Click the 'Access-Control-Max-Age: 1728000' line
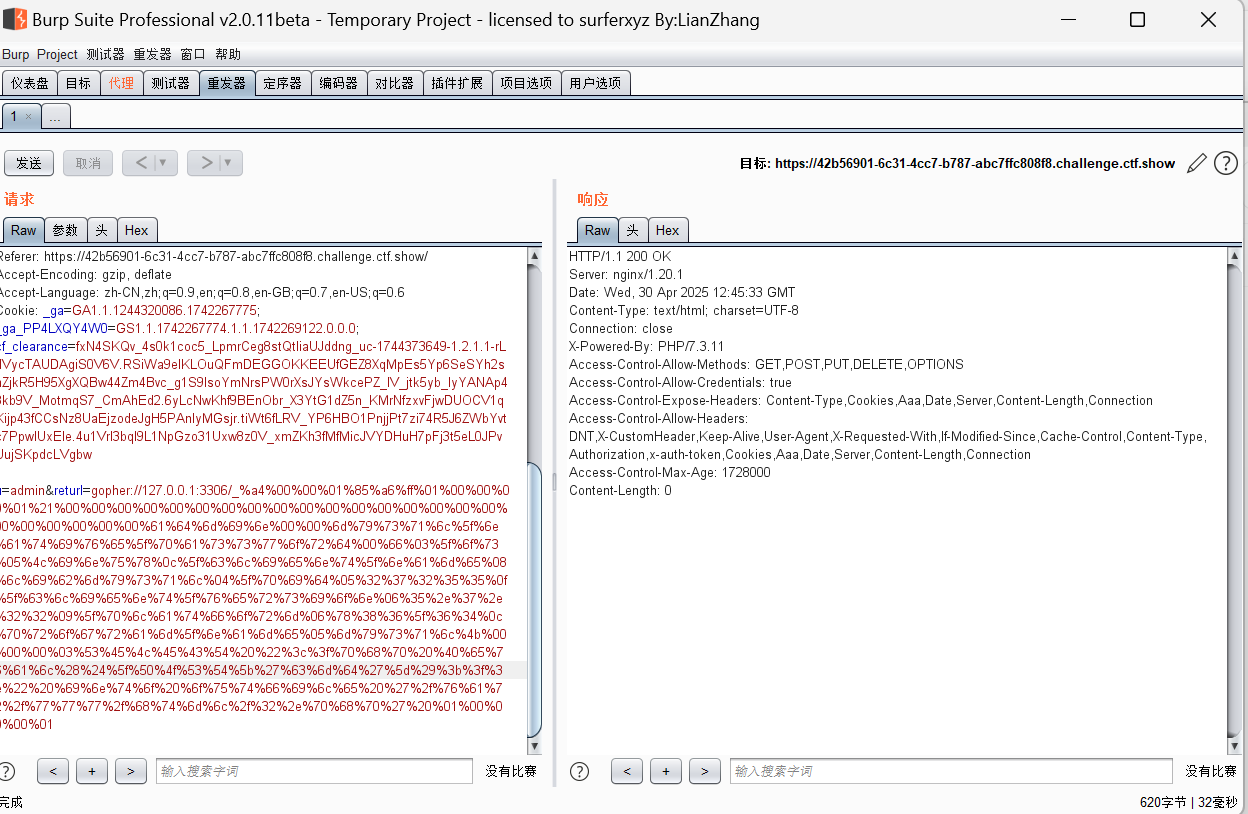This screenshot has width=1248, height=814. [x=670, y=473]
